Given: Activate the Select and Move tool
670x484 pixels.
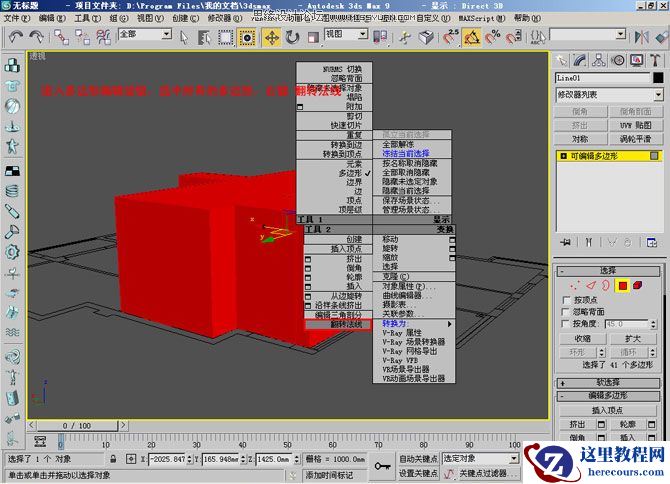Looking at the screenshot, I should [x=272, y=38].
